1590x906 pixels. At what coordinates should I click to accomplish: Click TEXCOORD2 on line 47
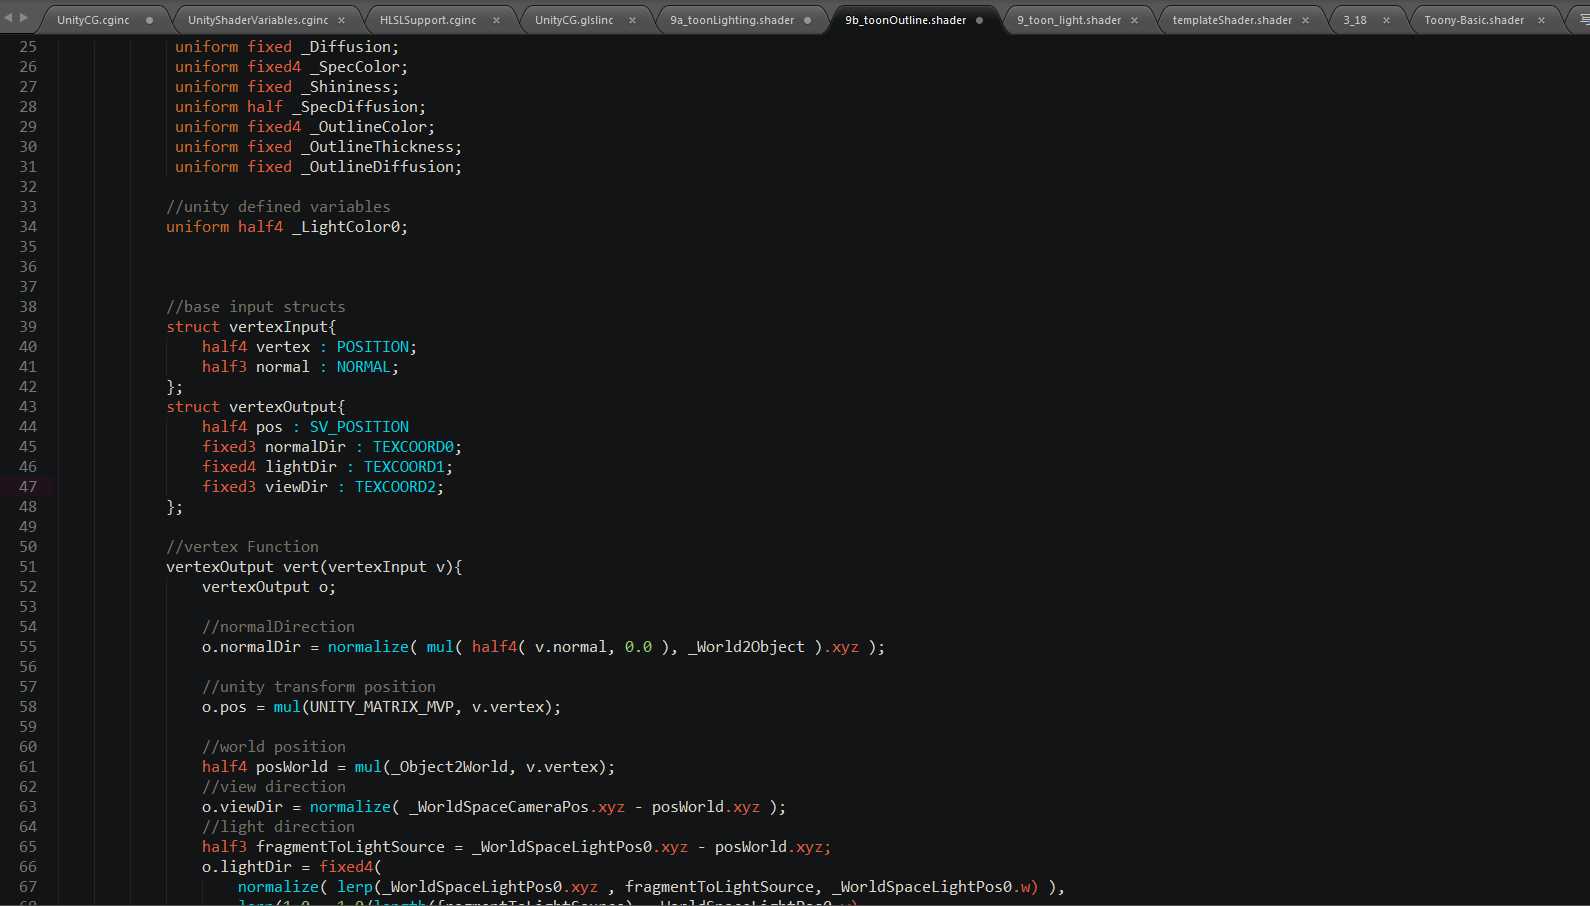395,487
